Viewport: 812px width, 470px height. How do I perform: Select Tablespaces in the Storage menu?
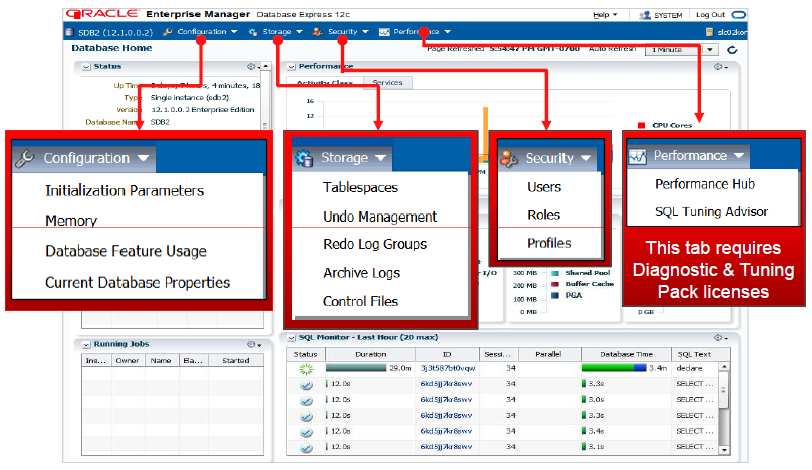360,187
